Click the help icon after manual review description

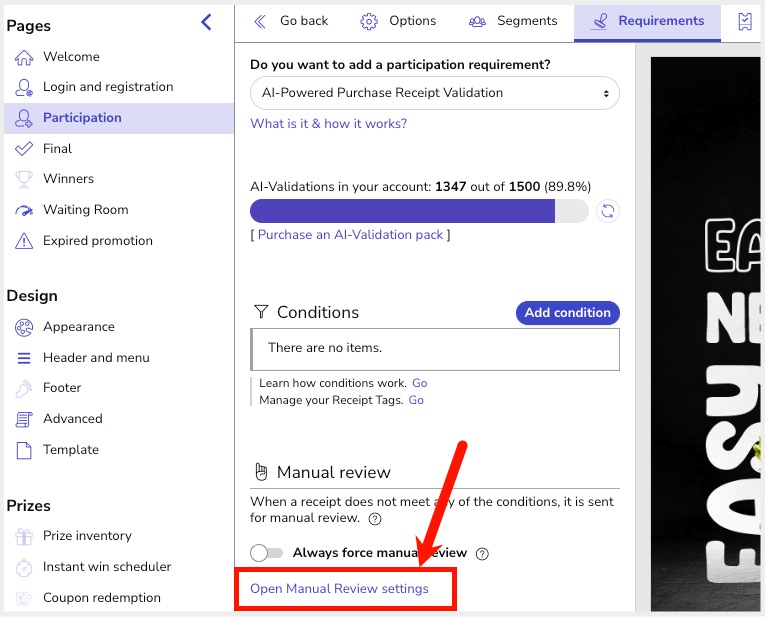[375, 519]
